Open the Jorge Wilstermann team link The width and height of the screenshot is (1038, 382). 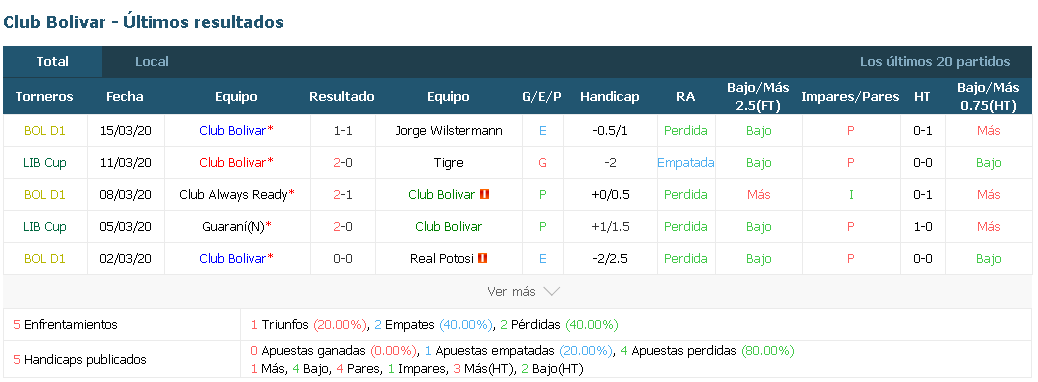pos(449,130)
